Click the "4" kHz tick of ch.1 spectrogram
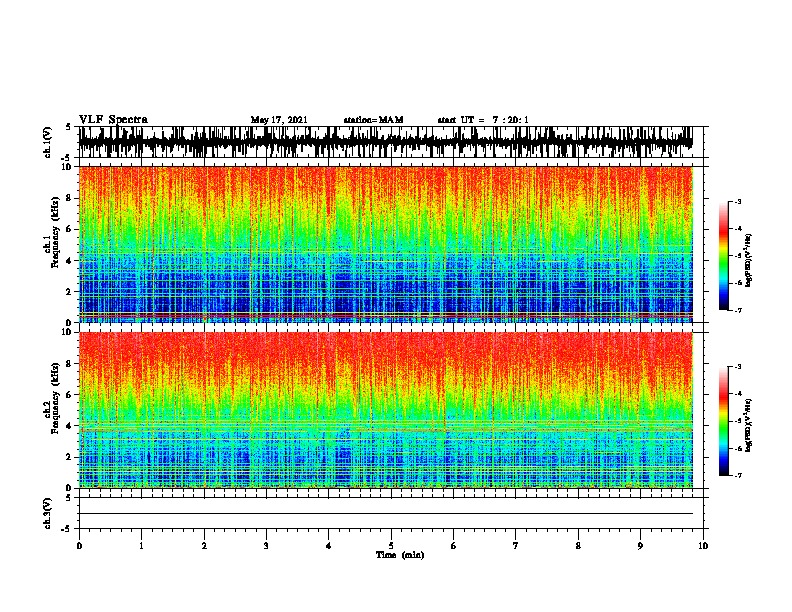The height and width of the screenshot is (612, 792). tap(70, 261)
